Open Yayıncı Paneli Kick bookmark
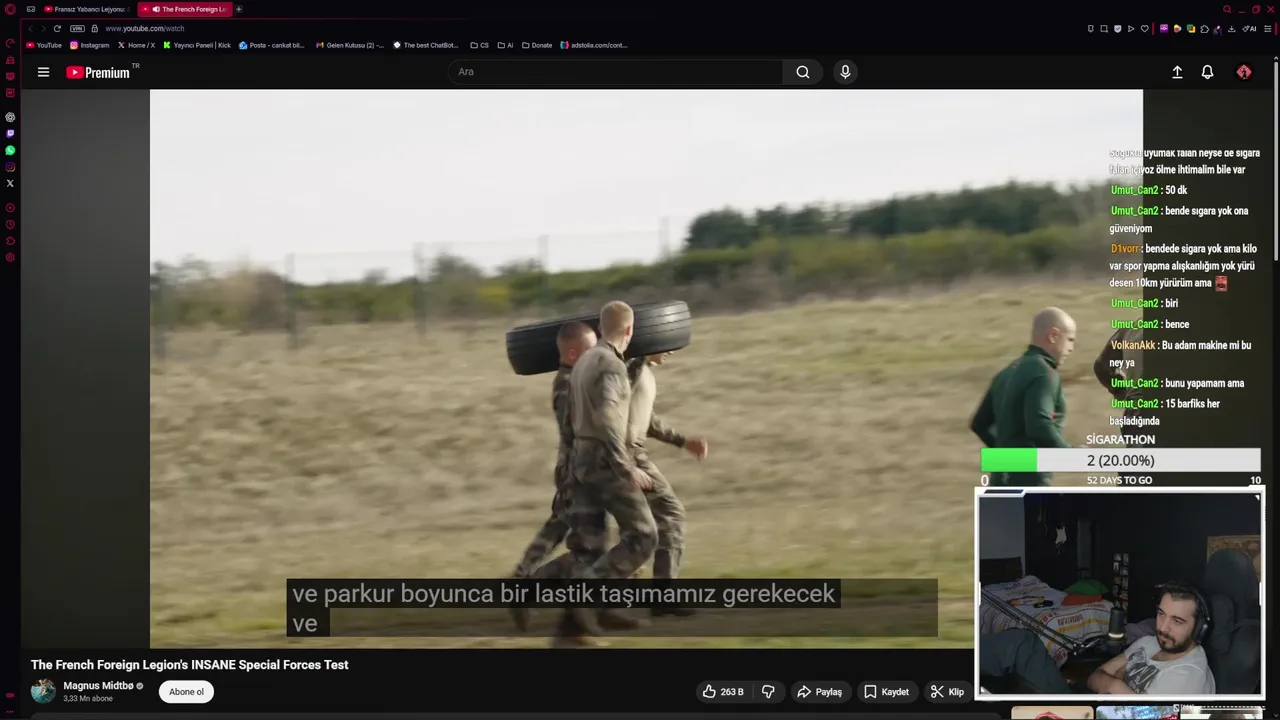 197,45
